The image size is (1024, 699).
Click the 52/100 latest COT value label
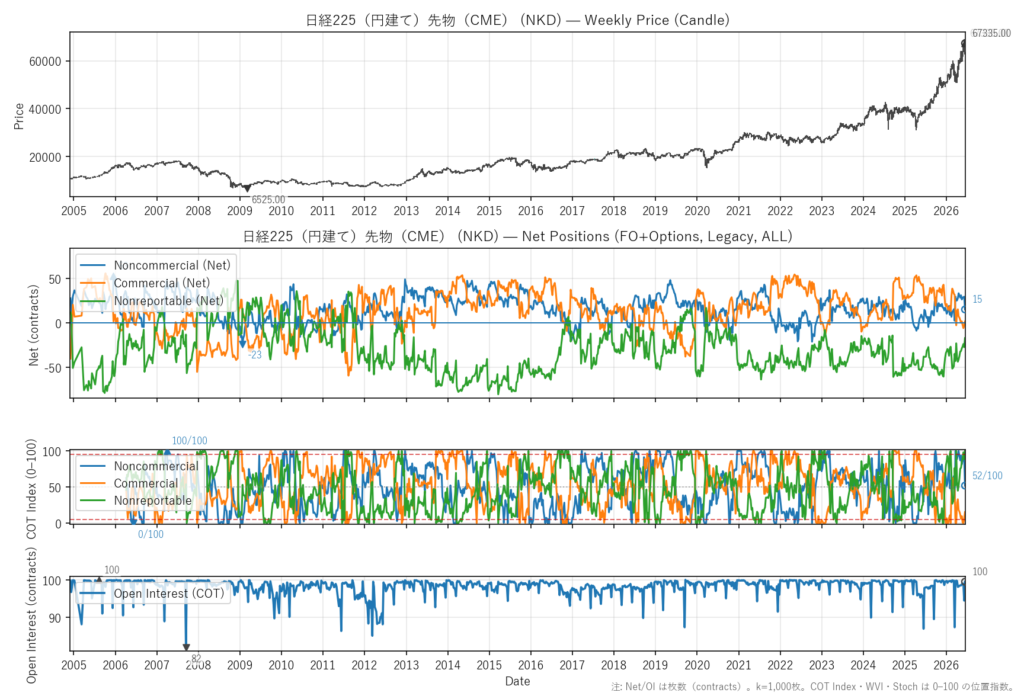pyautogui.click(x=987, y=476)
